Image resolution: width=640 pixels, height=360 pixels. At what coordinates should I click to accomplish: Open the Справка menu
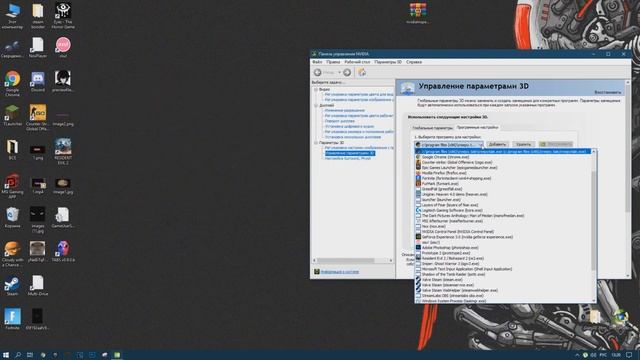414,62
